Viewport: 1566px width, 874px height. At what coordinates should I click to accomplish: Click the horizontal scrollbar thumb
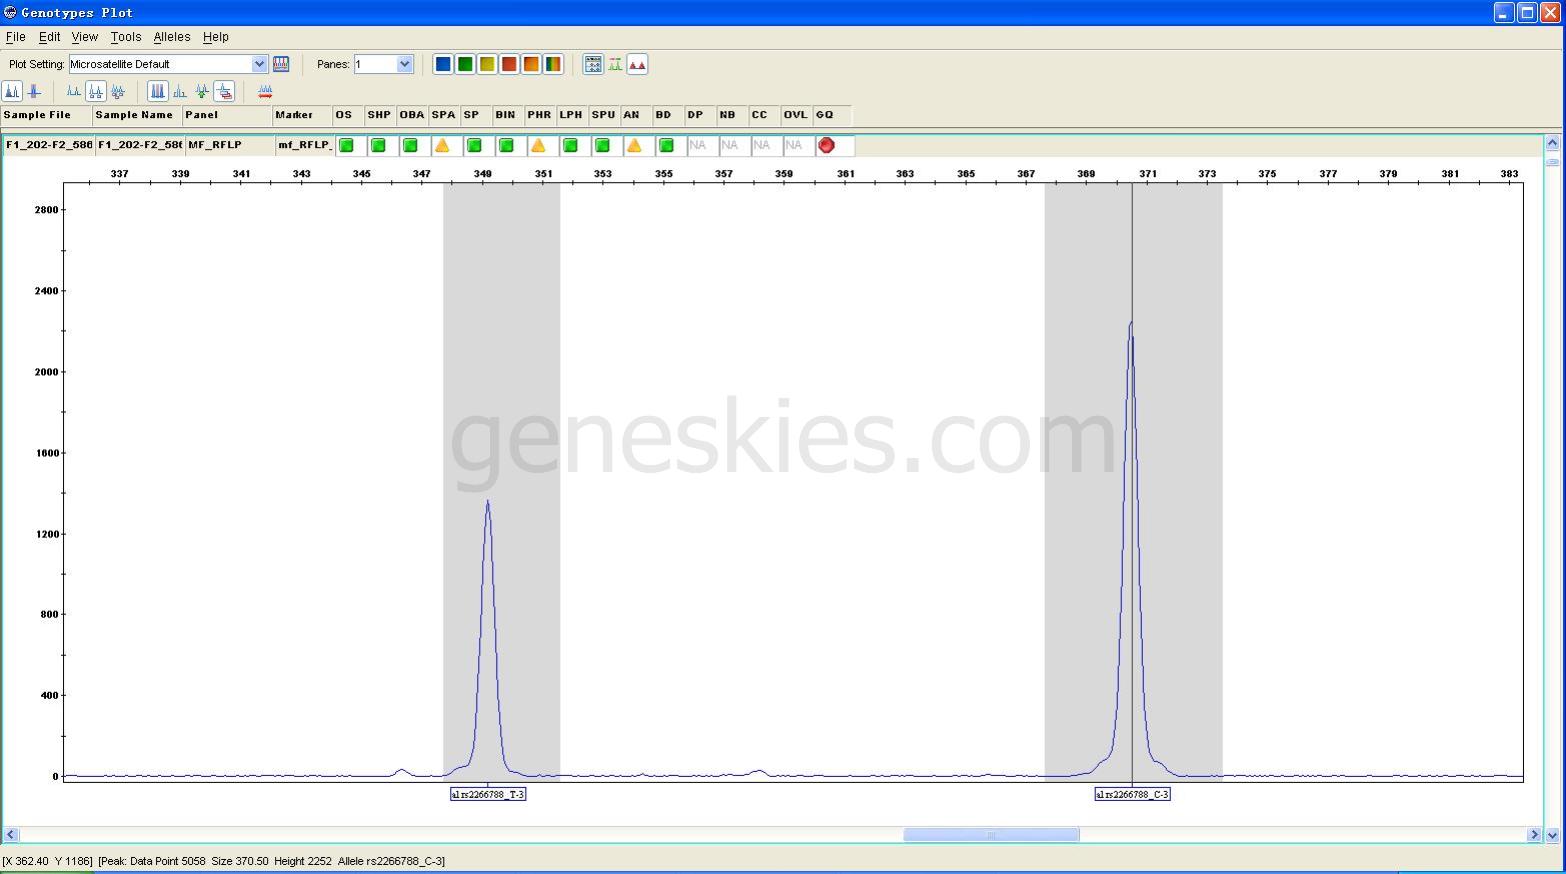pyautogui.click(x=991, y=834)
